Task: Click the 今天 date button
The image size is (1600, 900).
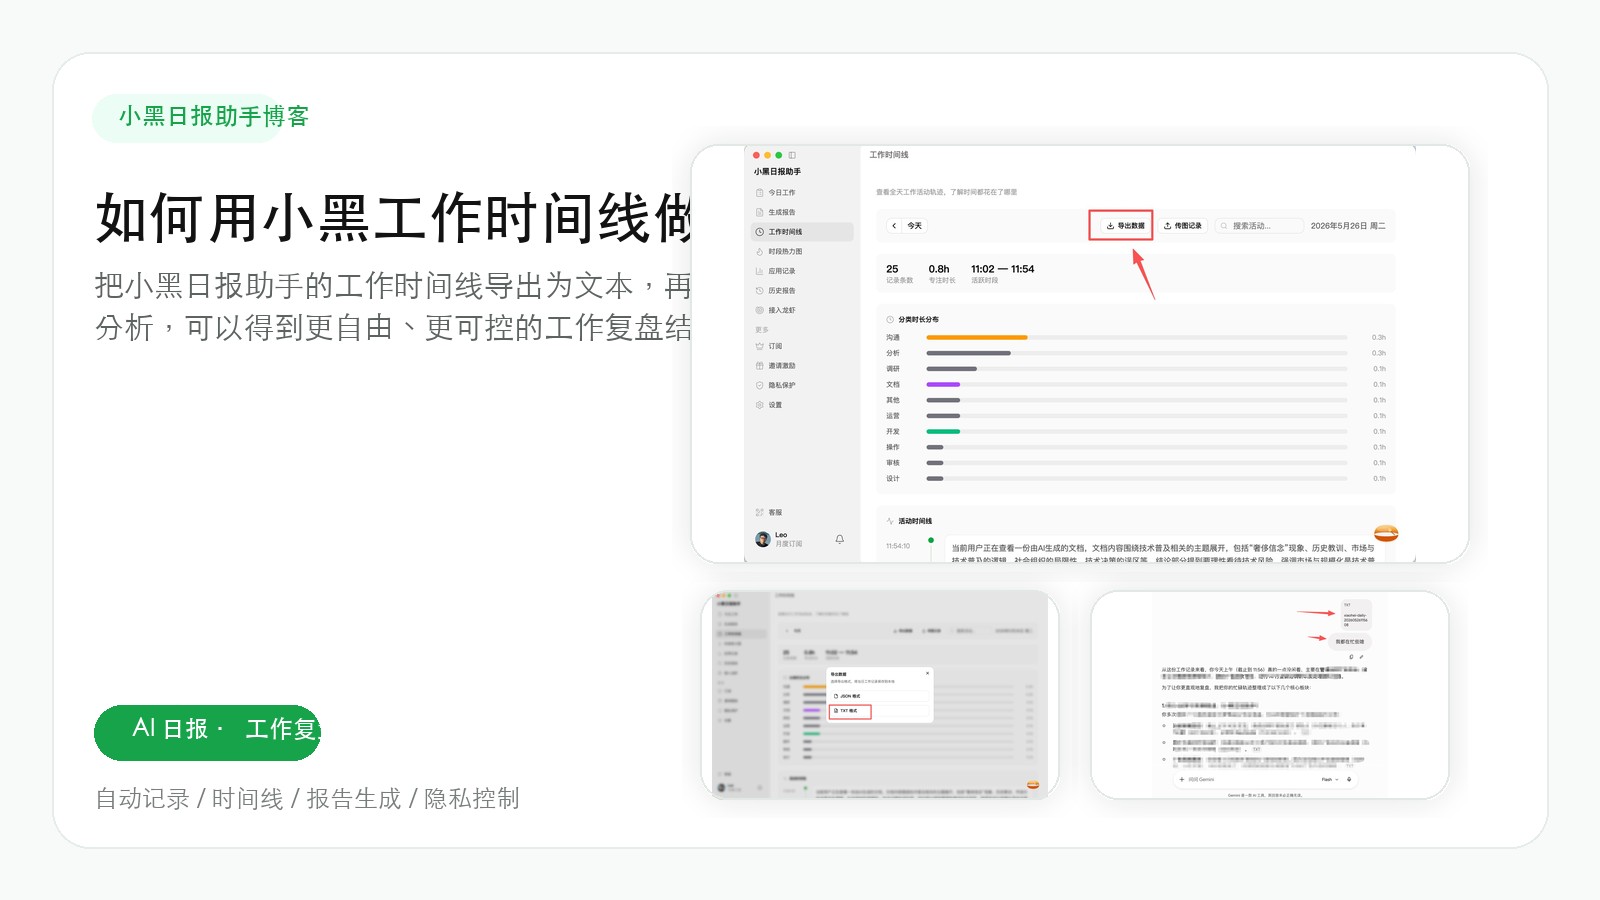Action: (915, 226)
